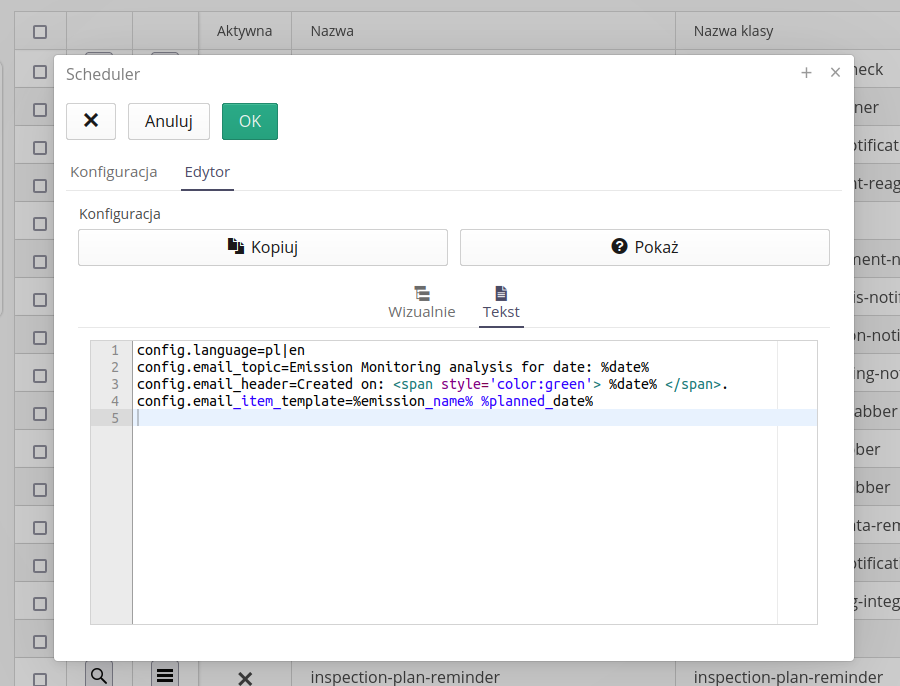The height and width of the screenshot is (686, 900).
Task: Click the config.language line in the code editor
Action: (x=221, y=350)
